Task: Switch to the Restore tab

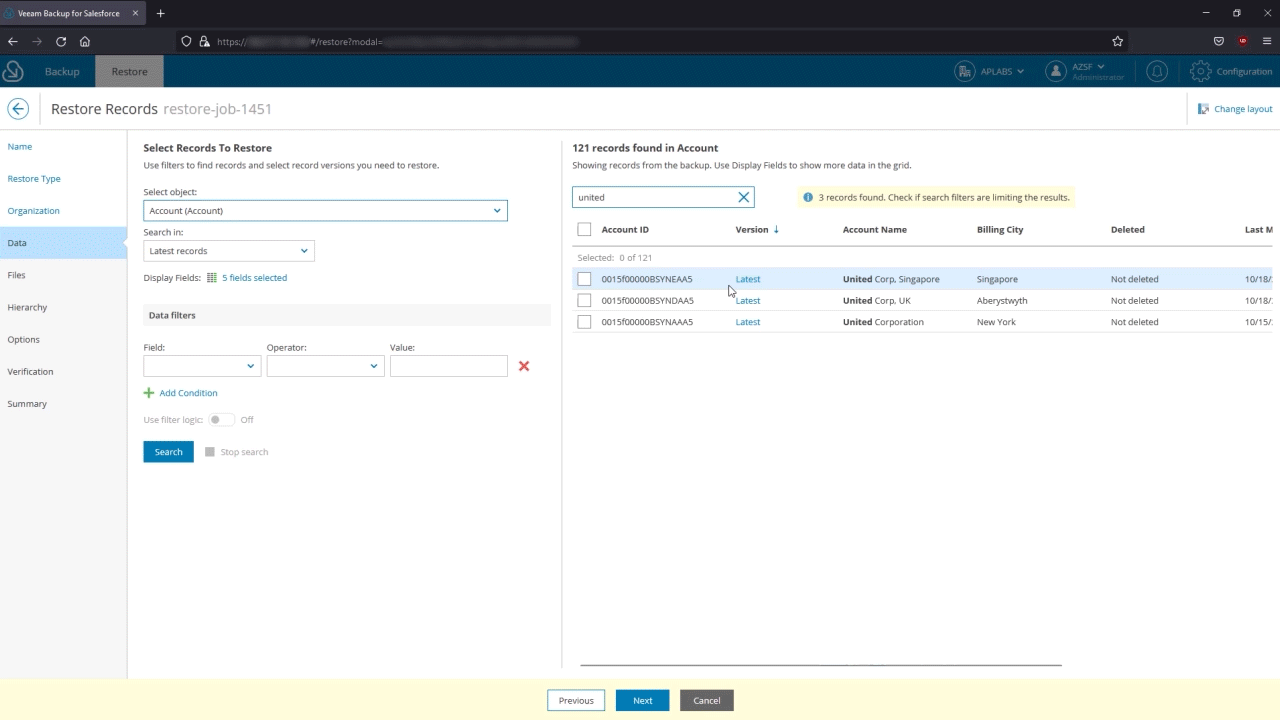Action: click(129, 72)
